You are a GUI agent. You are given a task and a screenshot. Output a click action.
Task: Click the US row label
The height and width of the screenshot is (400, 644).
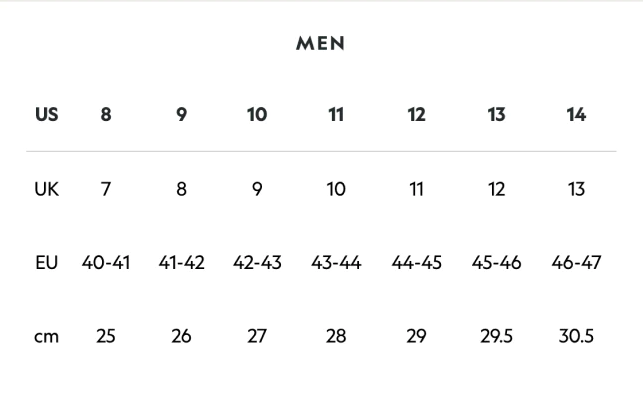pyautogui.click(x=47, y=115)
